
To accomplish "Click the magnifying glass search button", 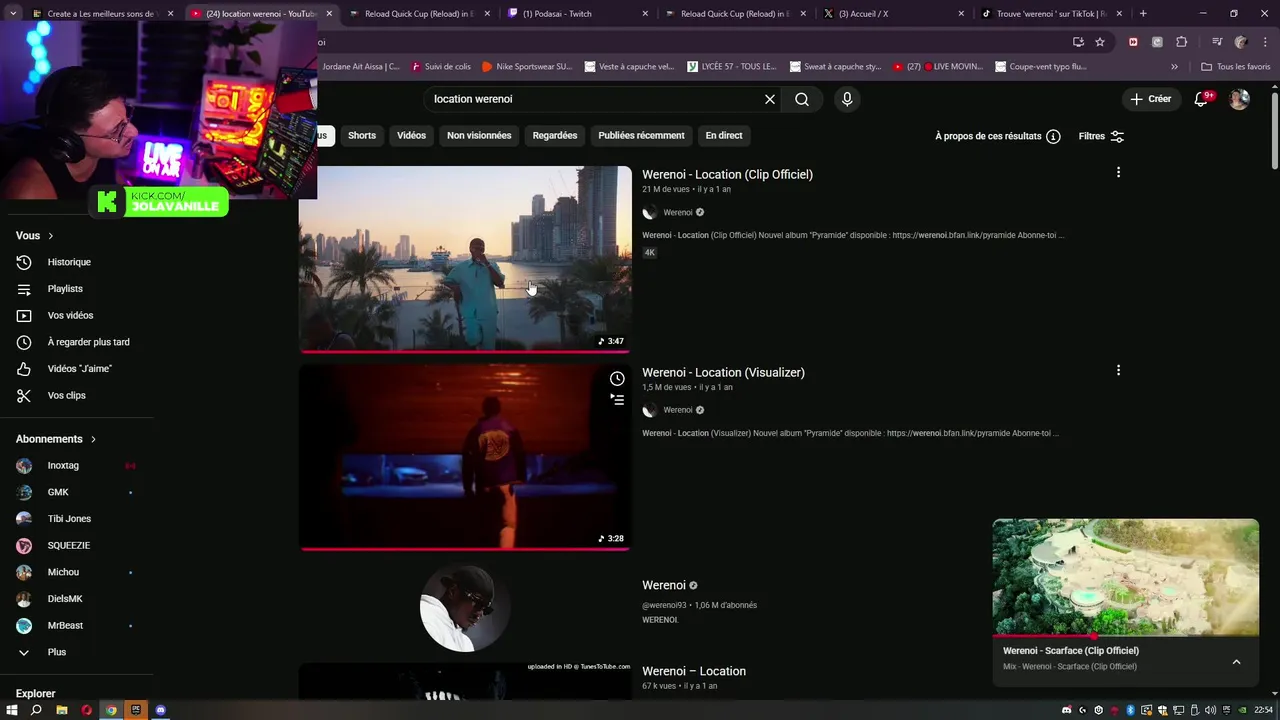I will point(802,99).
